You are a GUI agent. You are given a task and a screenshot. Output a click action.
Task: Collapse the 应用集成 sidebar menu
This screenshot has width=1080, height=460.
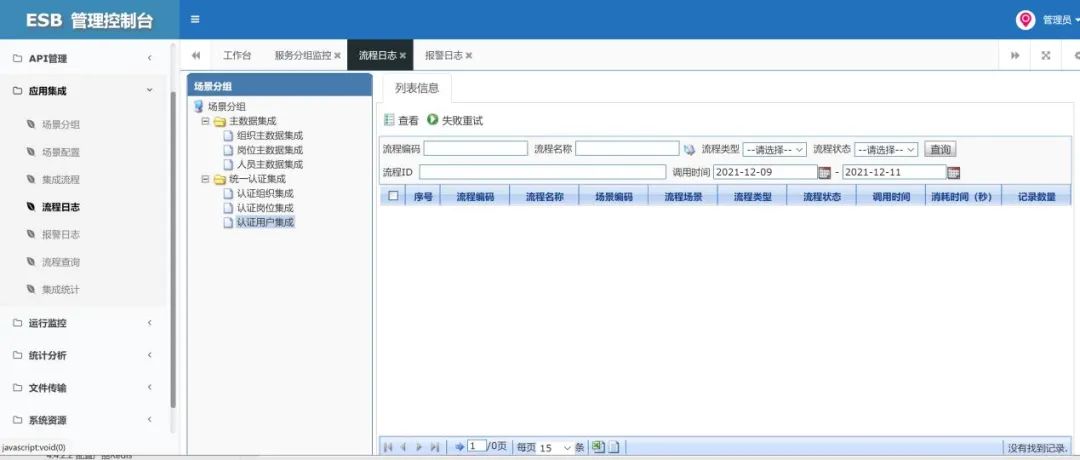(x=83, y=91)
